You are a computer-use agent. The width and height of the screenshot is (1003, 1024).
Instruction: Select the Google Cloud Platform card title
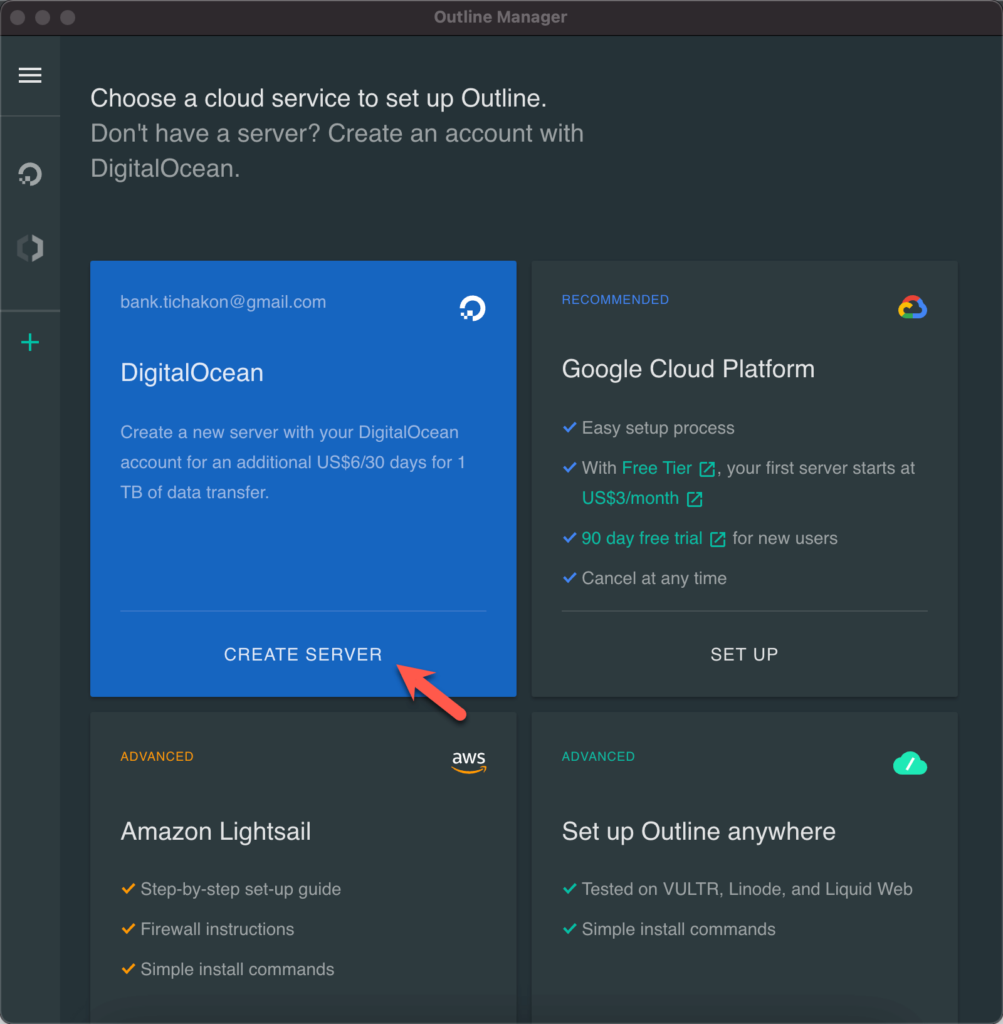(688, 369)
